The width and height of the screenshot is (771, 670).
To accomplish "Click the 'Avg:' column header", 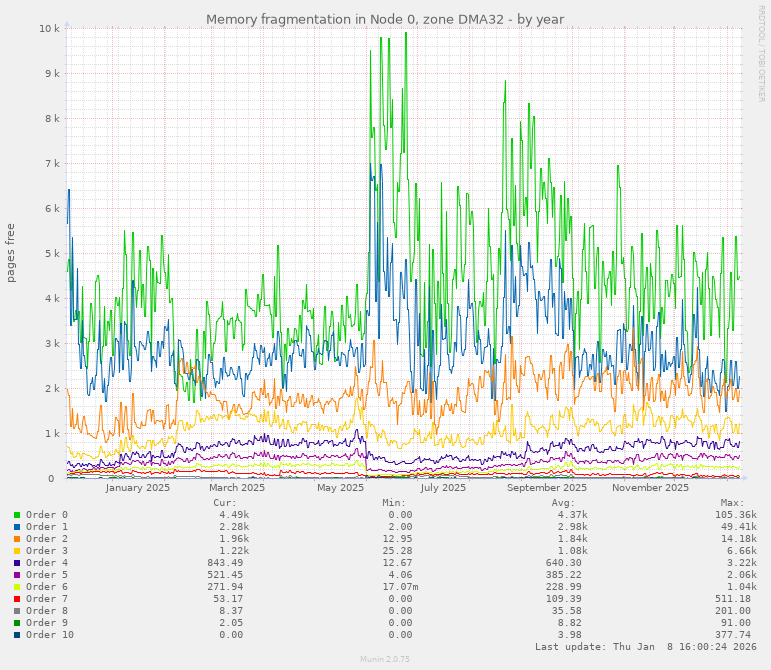I will click(563, 503).
